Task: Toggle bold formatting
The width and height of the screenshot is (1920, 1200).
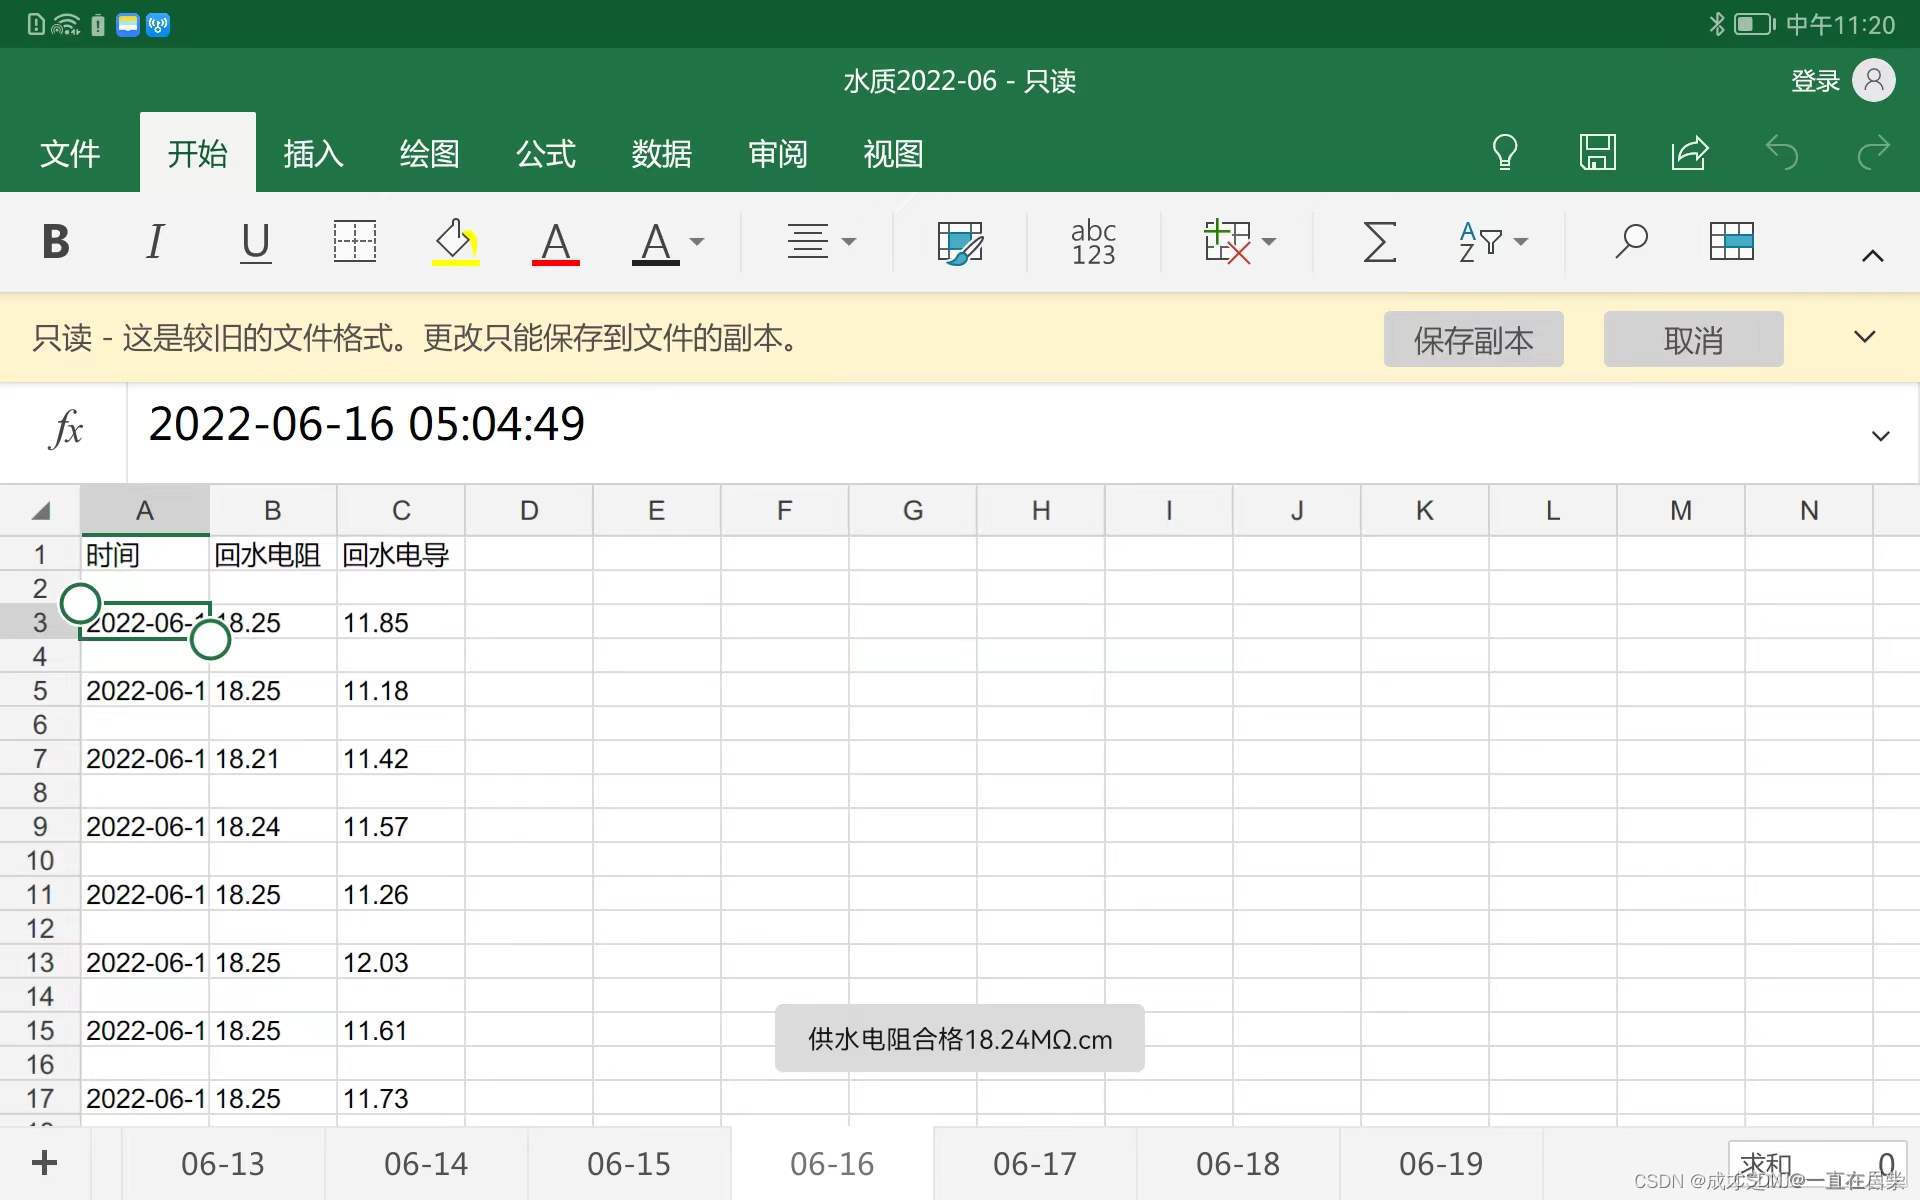Action: (56, 242)
